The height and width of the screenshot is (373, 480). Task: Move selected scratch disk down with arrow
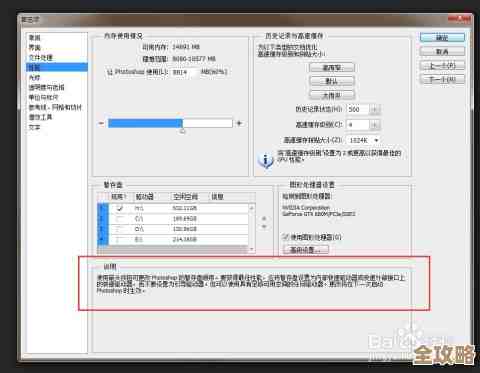coord(264,227)
